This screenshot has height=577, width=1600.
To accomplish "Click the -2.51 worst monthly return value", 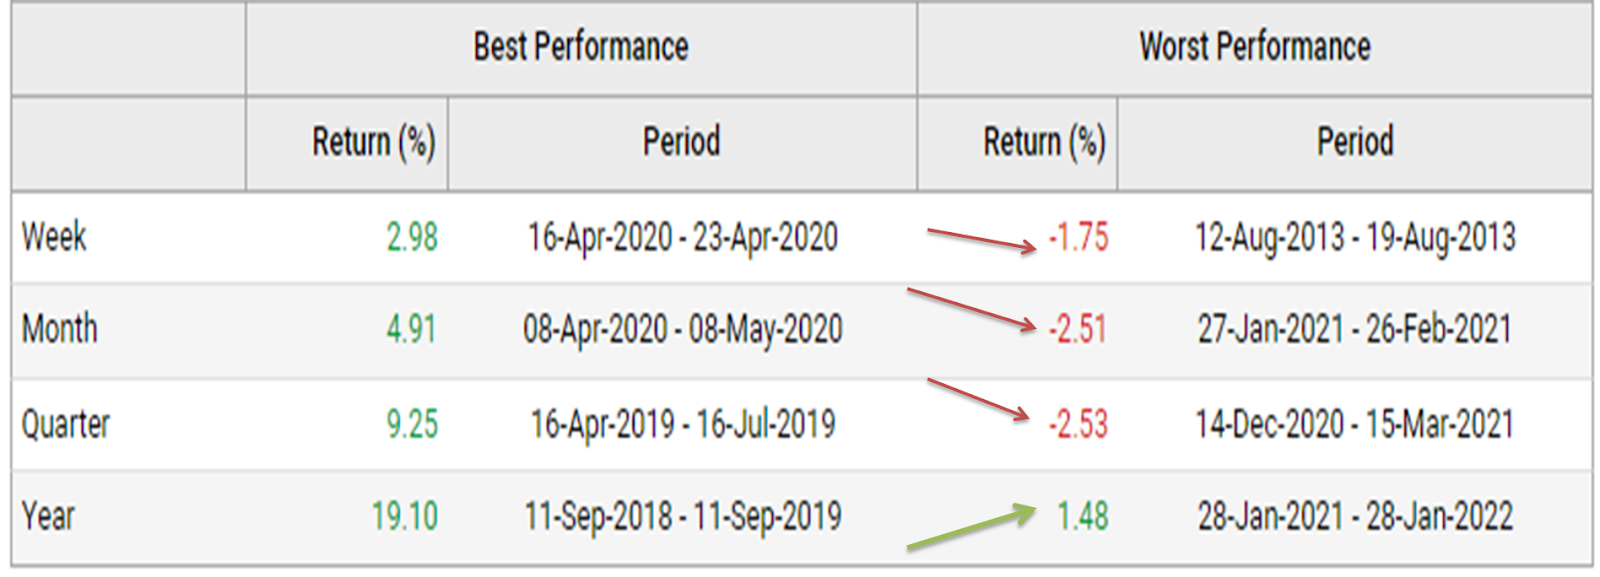I will (x=1078, y=329).
